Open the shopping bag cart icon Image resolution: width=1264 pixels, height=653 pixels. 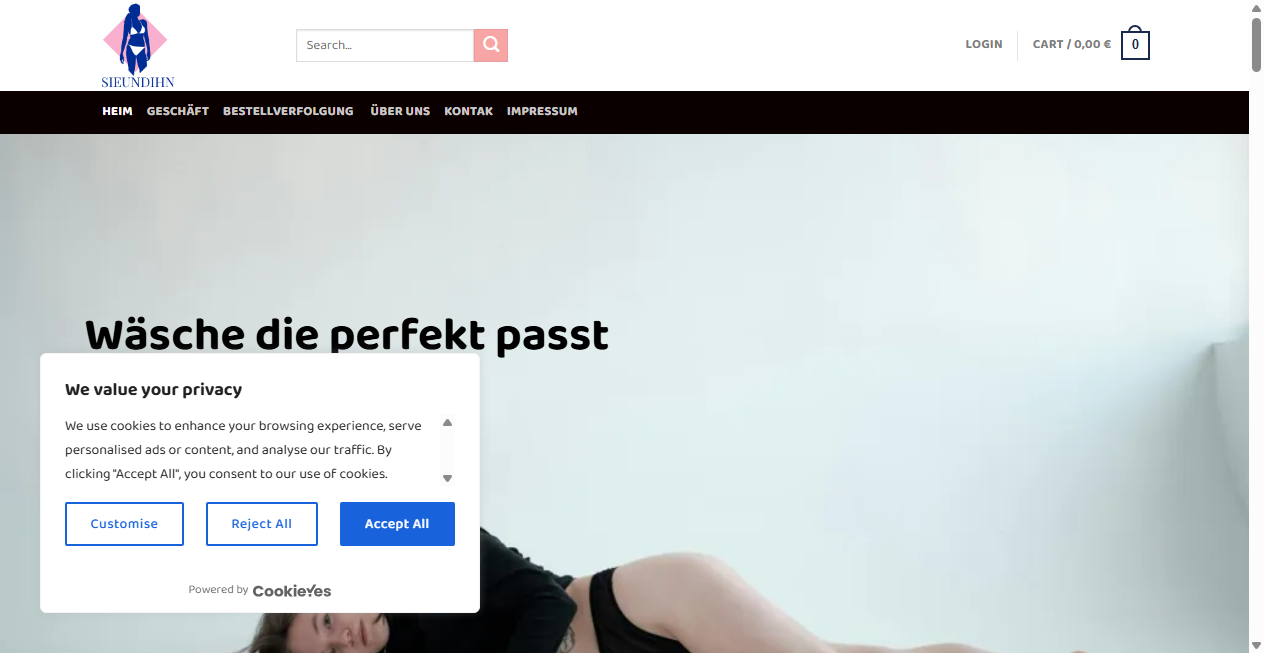(1135, 43)
